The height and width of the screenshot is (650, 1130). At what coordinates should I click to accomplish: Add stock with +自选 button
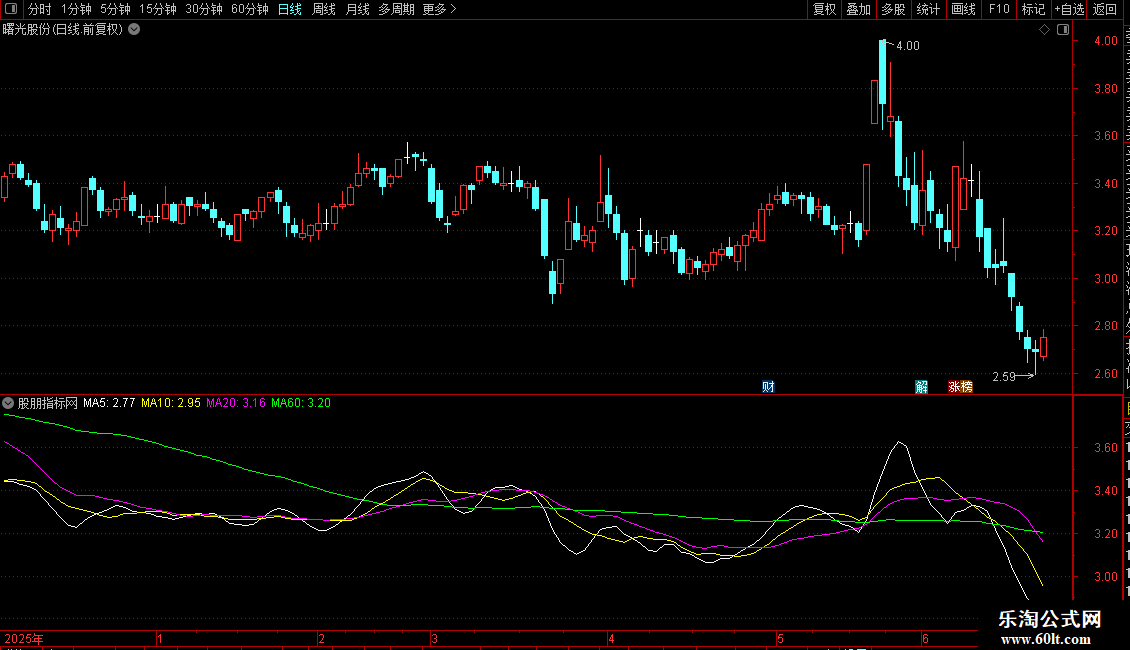pos(1069,9)
